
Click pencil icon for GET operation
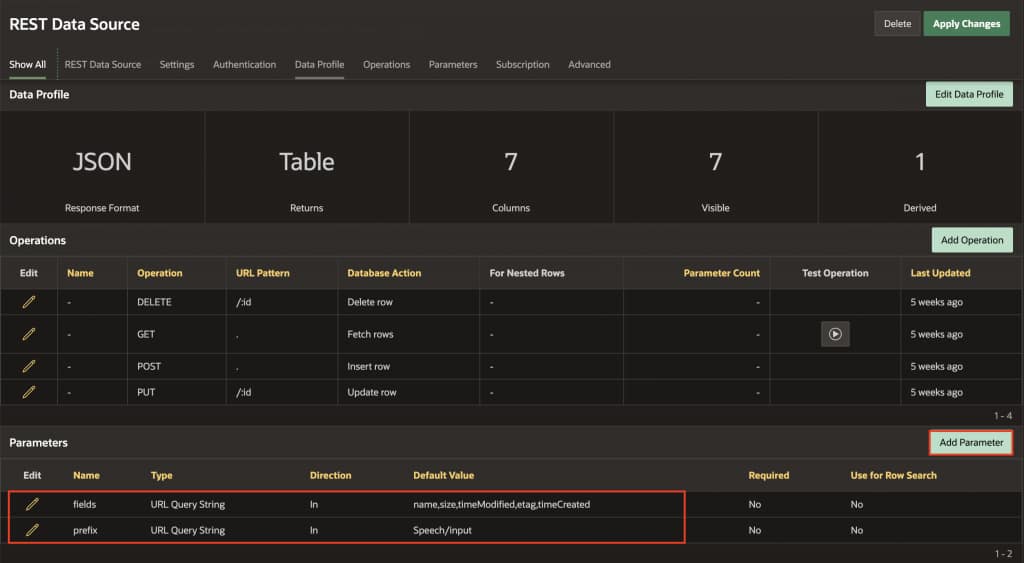pos(29,334)
